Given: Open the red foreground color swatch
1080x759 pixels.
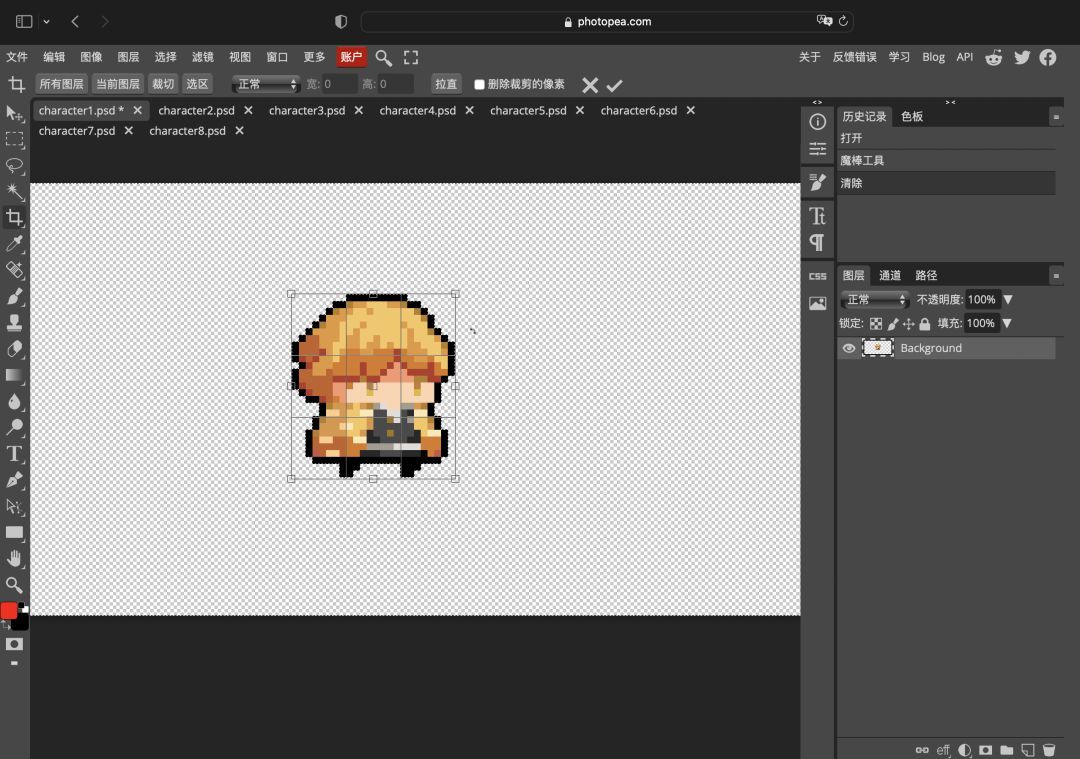Looking at the screenshot, I should (9, 610).
